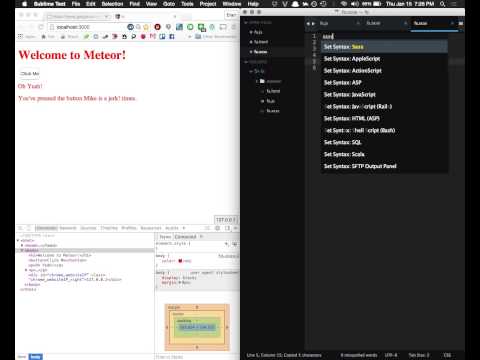
Task: Open the Apps grid shortcut in bookmarks bar
Action: (x=21, y=36)
